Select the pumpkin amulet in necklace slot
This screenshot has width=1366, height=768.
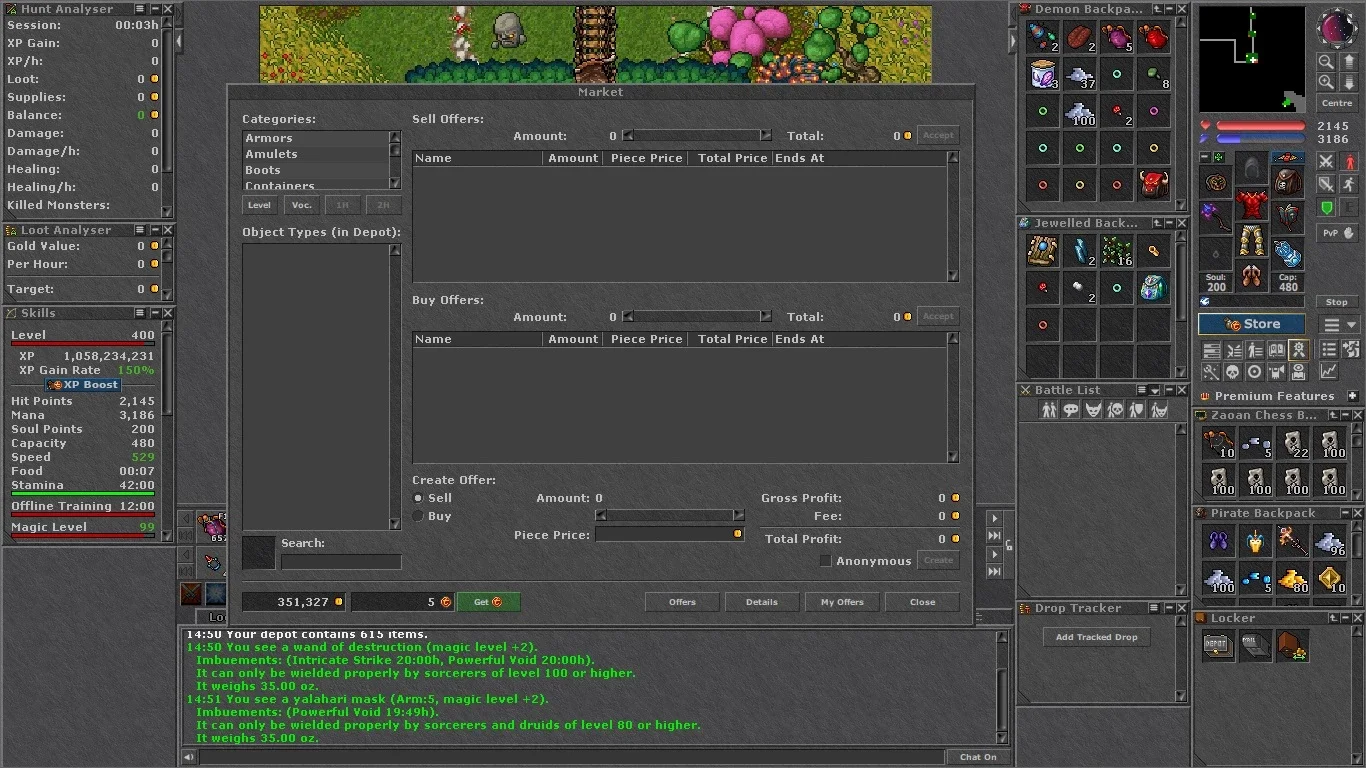(x=1216, y=182)
